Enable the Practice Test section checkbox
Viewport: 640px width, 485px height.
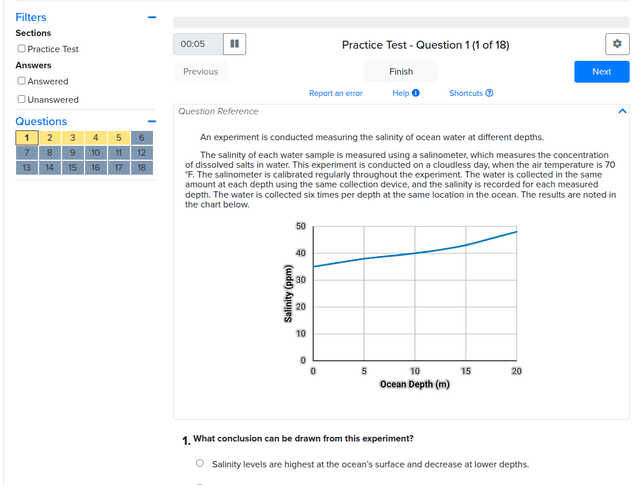coord(22,49)
